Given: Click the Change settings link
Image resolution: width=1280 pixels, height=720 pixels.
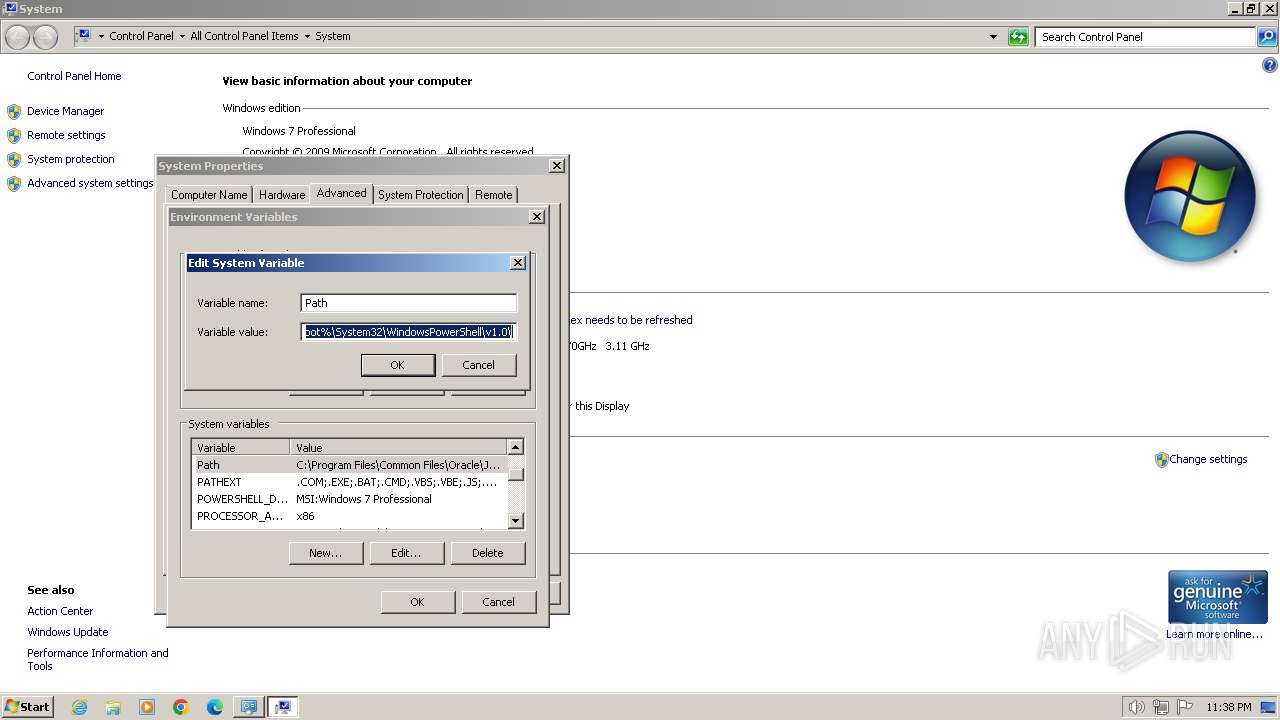Looking at the screenshot, I should pos(1208,460).
